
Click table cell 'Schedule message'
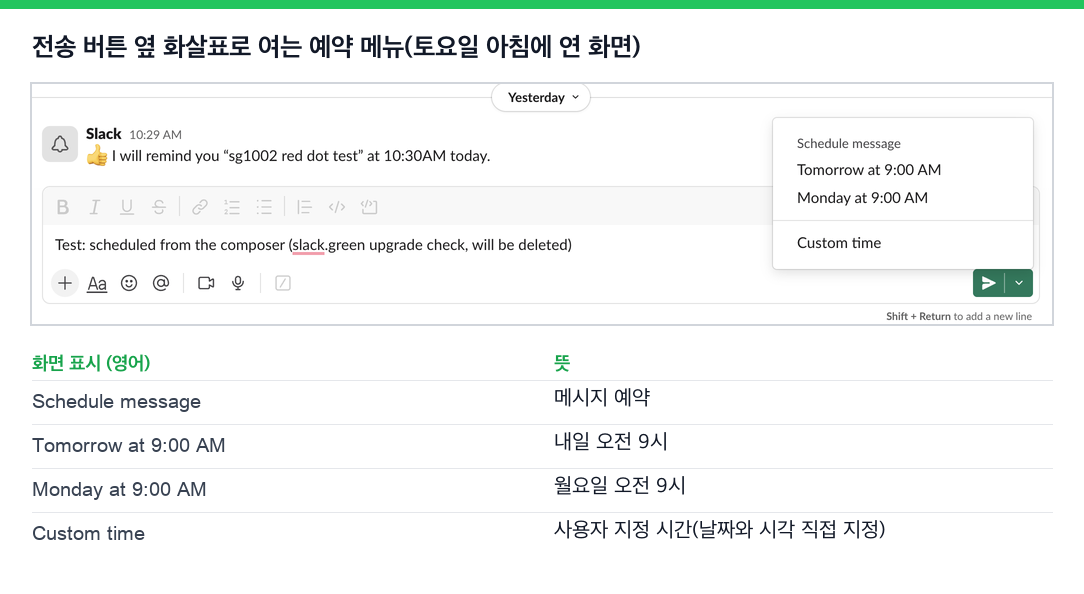click(x=116, y=401)
